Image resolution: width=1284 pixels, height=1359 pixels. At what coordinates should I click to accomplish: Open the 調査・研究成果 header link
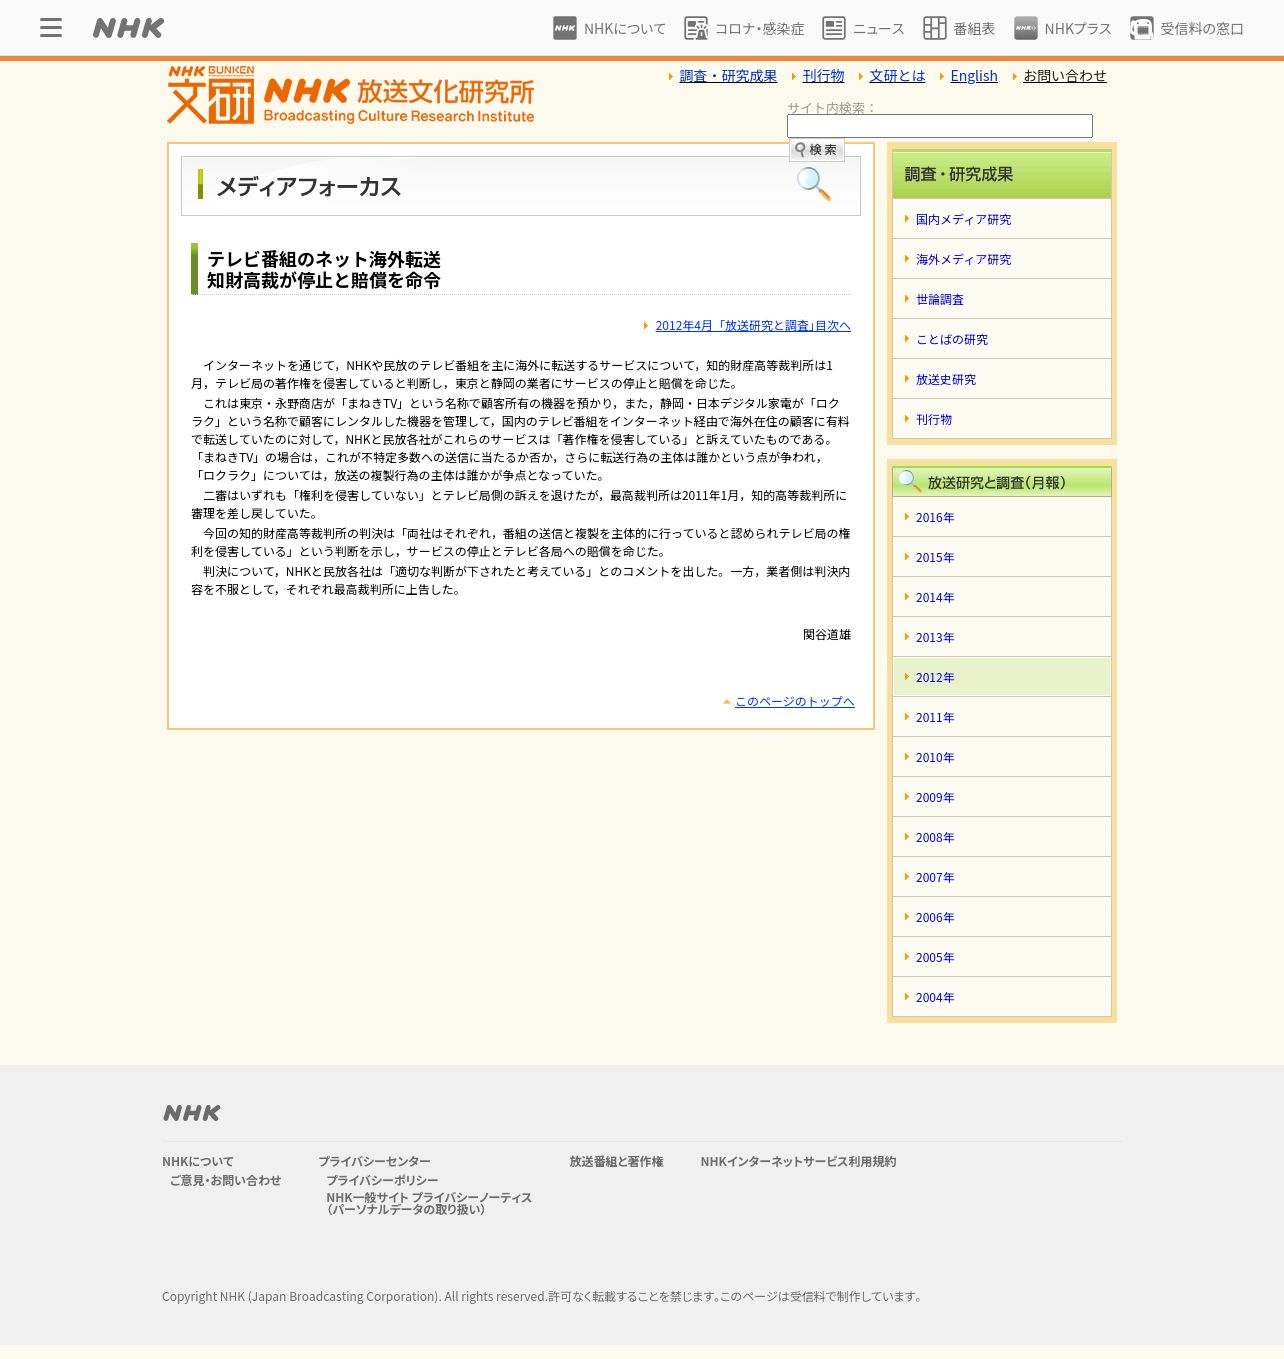coord(728,76)
